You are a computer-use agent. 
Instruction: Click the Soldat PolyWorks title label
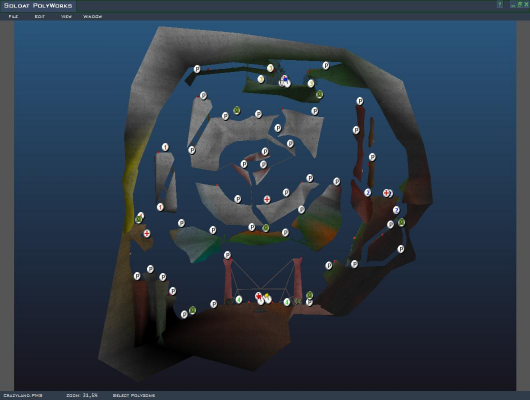coord(38,5)
